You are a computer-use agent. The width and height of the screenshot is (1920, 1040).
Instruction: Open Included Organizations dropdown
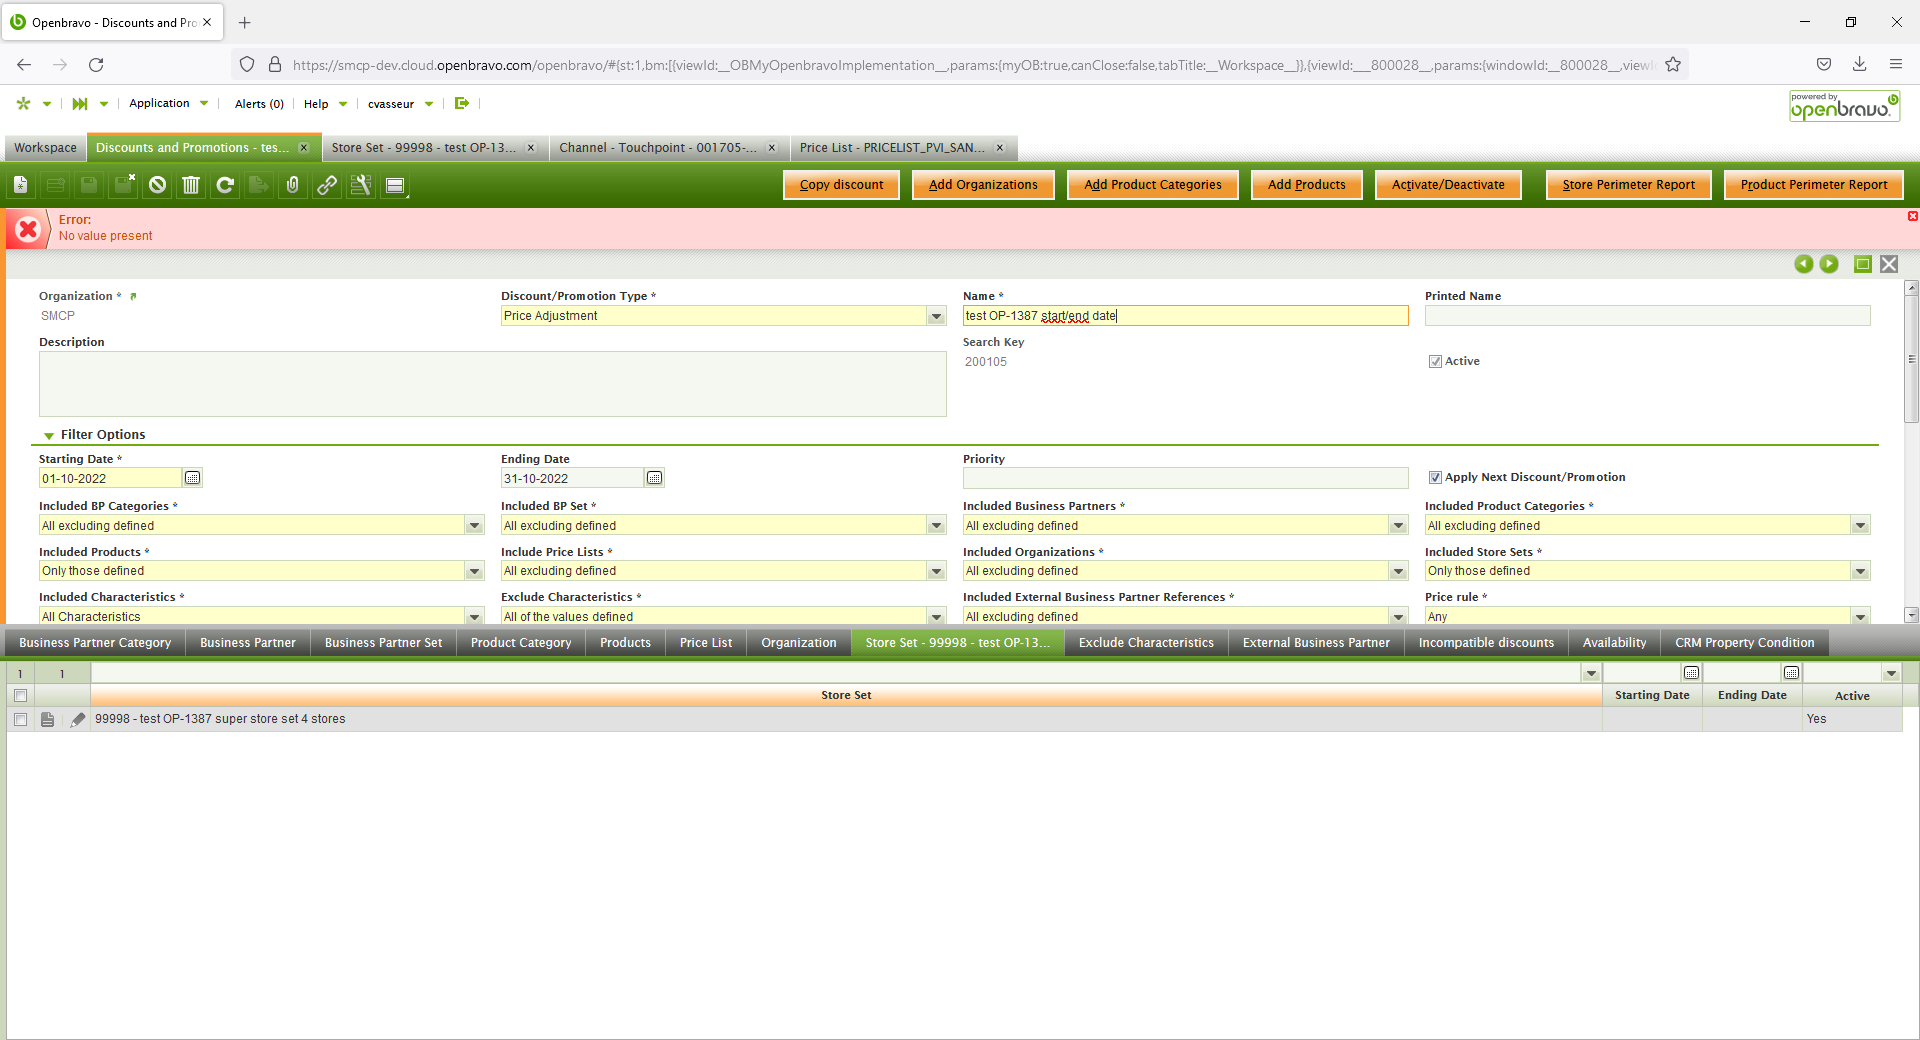click(x=1398, y=571)
